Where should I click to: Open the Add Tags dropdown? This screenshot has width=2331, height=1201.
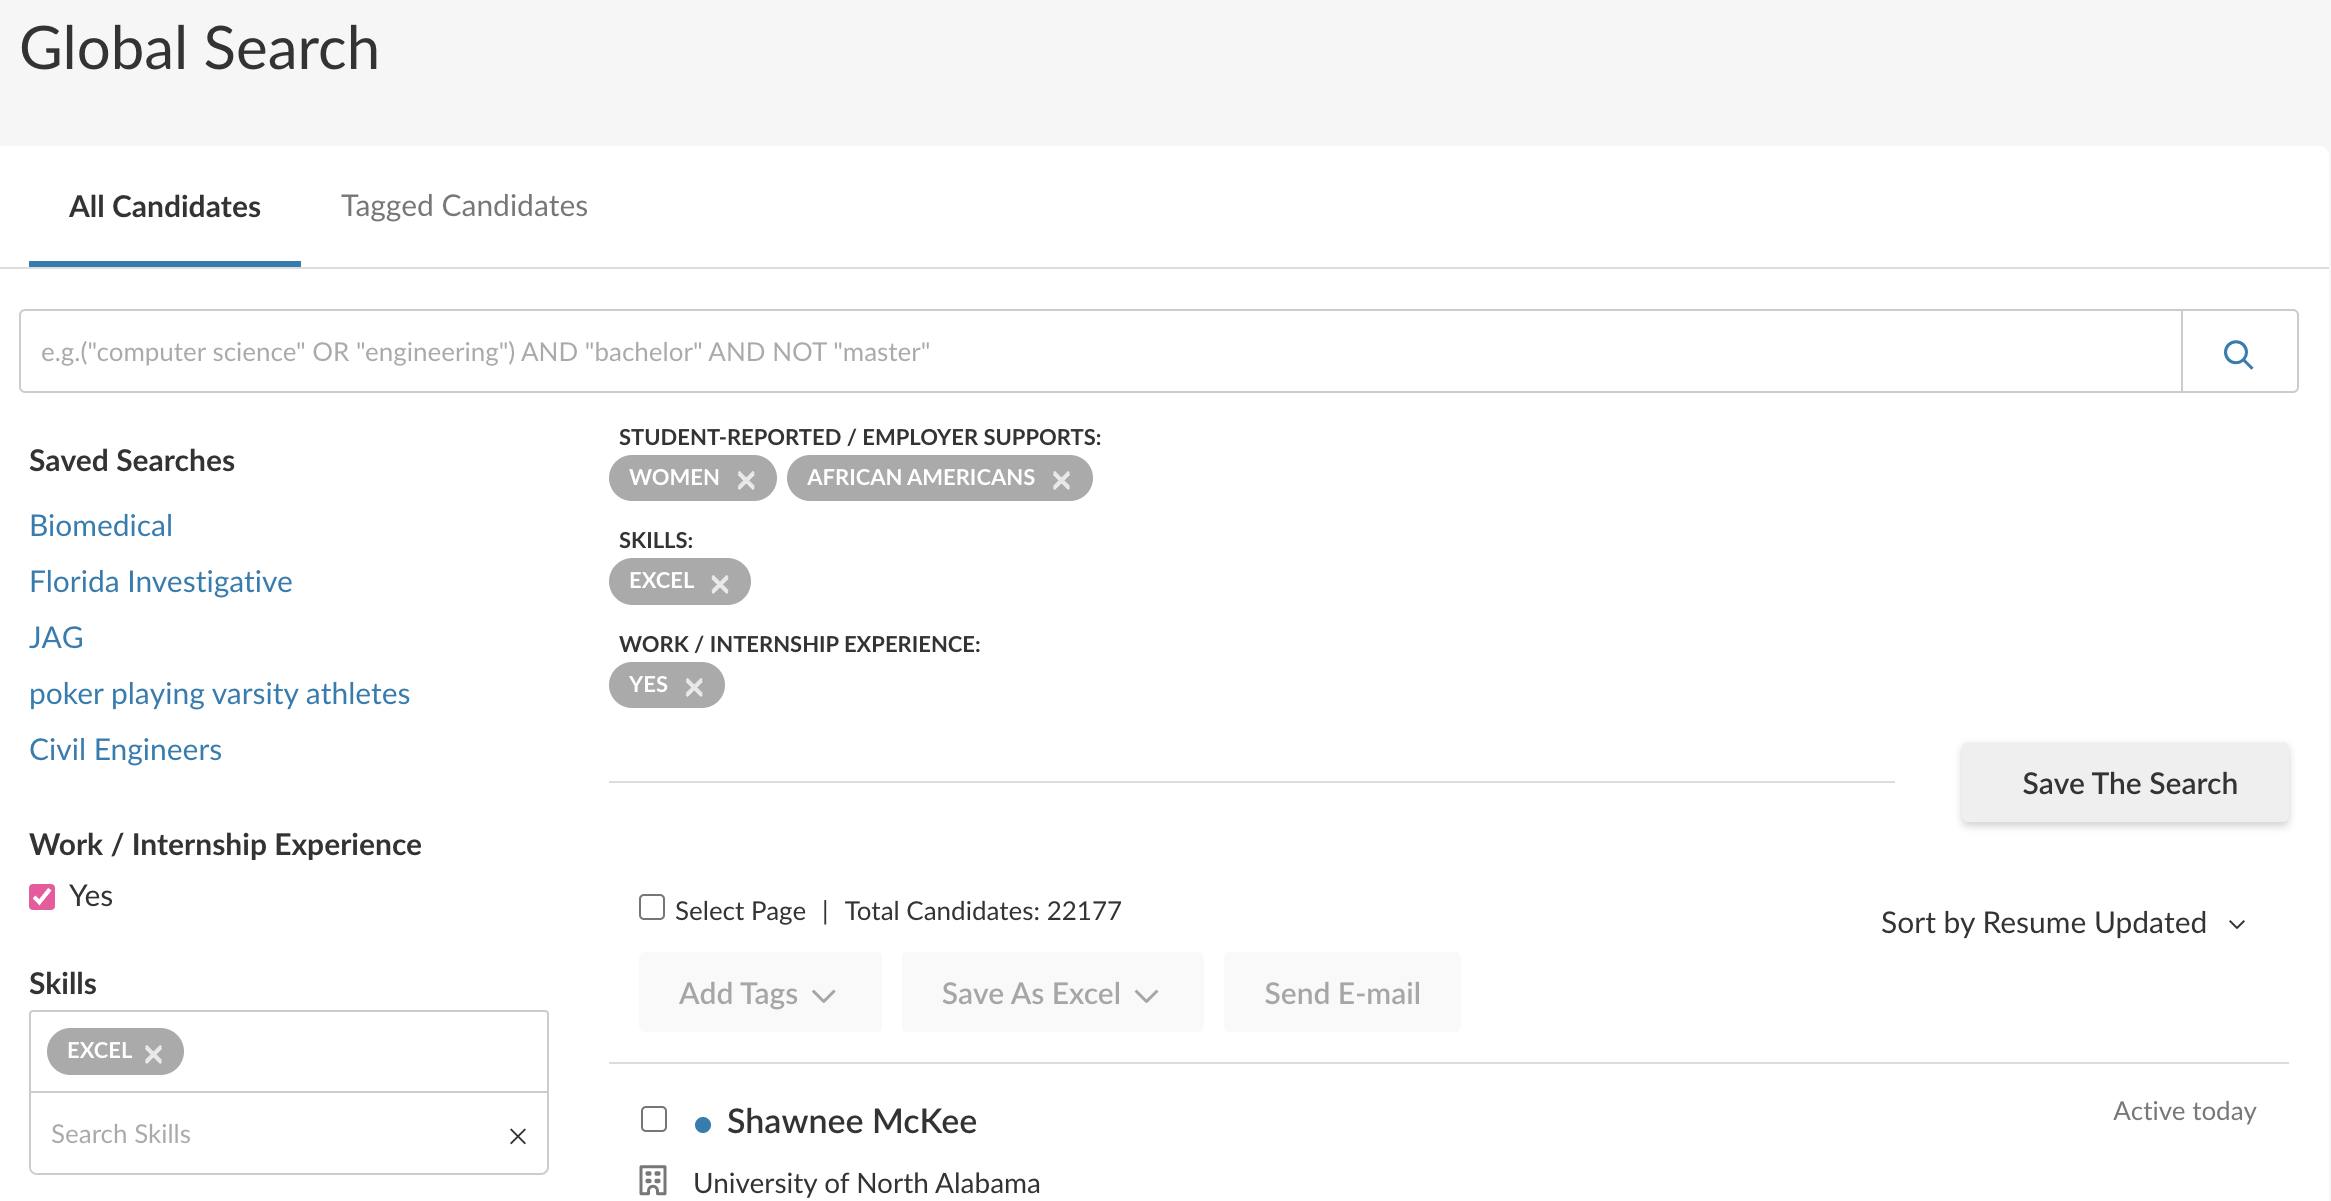coord(759,993)
